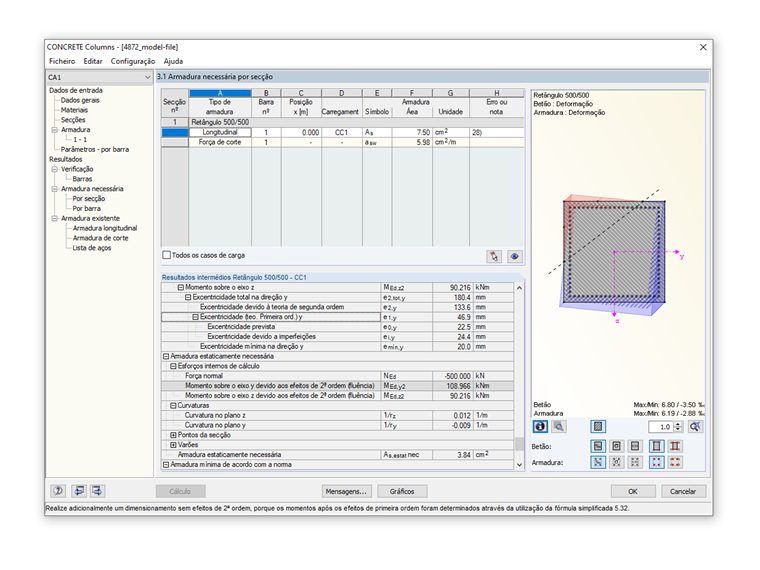The width and height of the screenshot is (760, 570).
Task: Open 'Armadura de corte' in the navigator
Action: coord(100,238)
